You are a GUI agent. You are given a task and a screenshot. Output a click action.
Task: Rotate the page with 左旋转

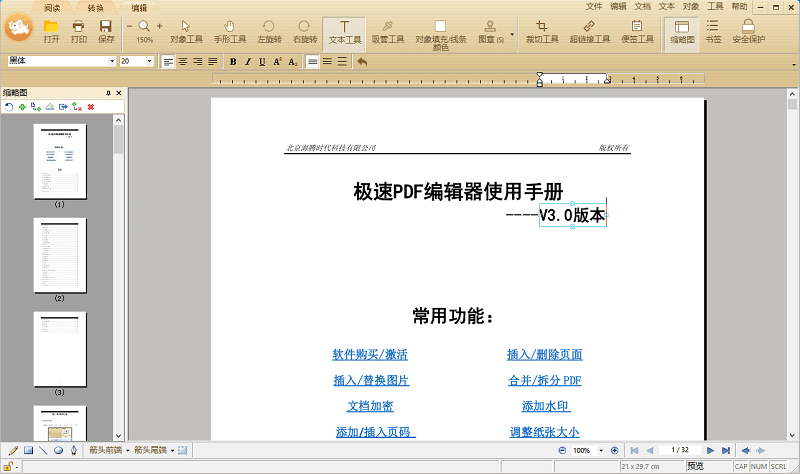coord(269,31)
